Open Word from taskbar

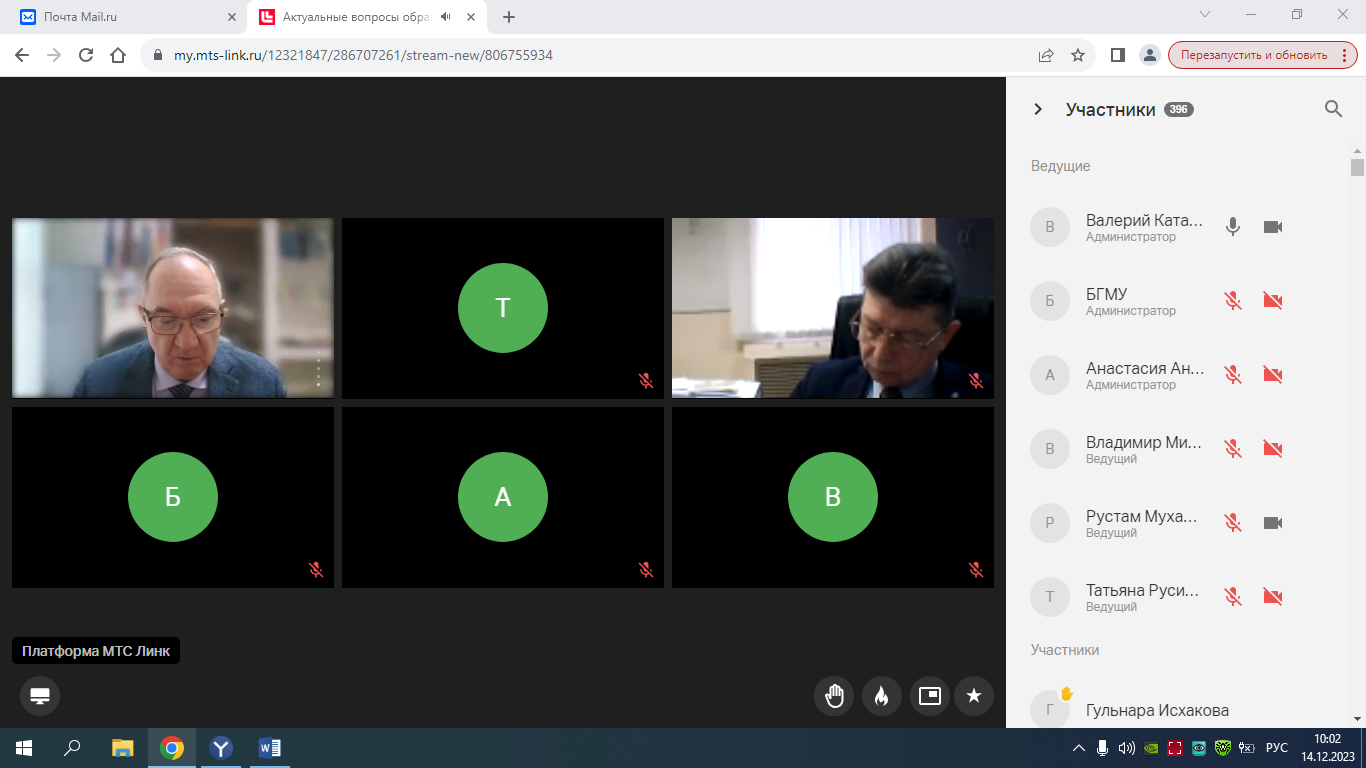click(270, 748)
